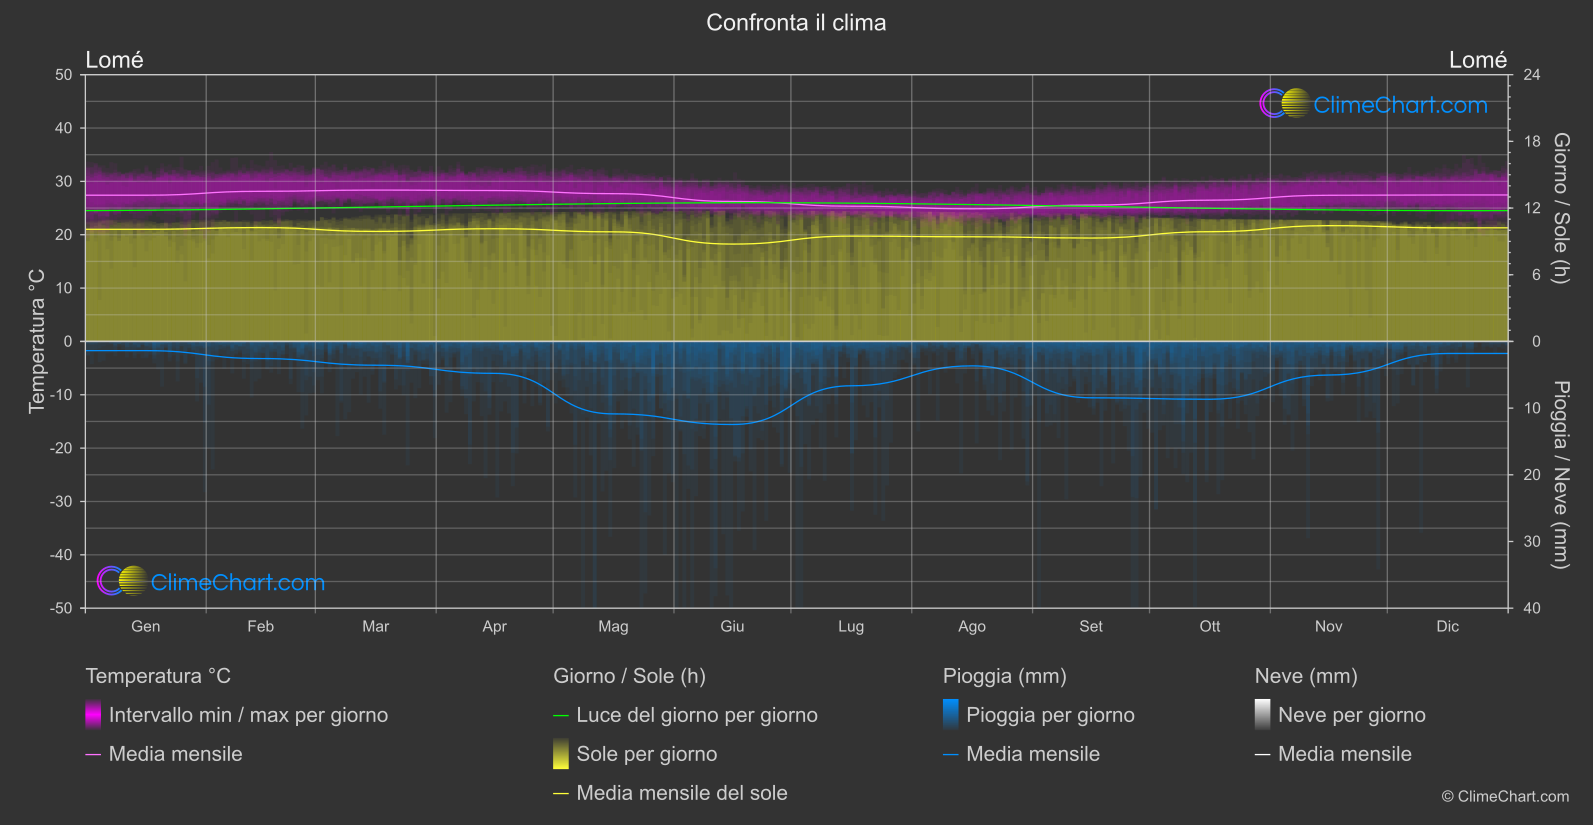
Task: Click the left 'Lomé' city label
Action: coord(114,60)
